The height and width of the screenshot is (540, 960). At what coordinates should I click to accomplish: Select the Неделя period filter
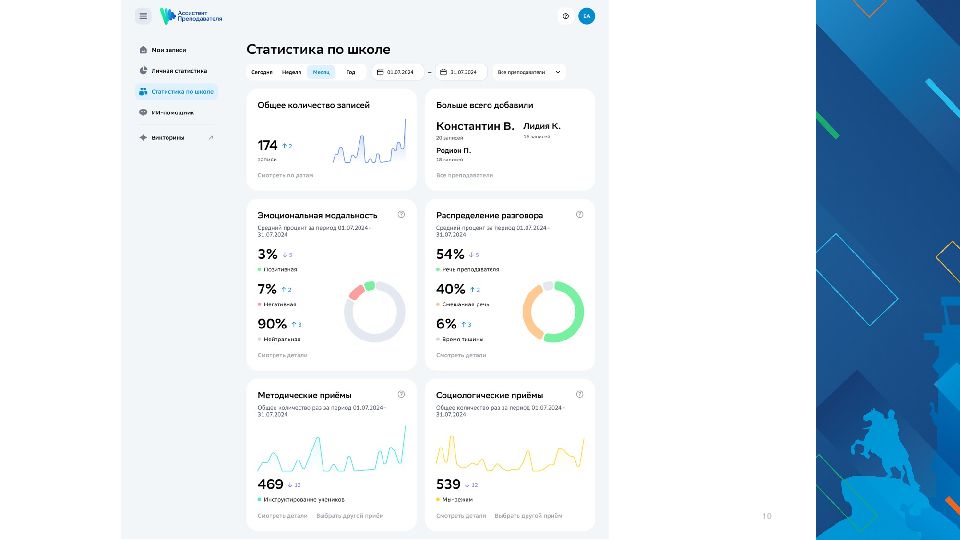pyautogui.click(x=292, y=72)
